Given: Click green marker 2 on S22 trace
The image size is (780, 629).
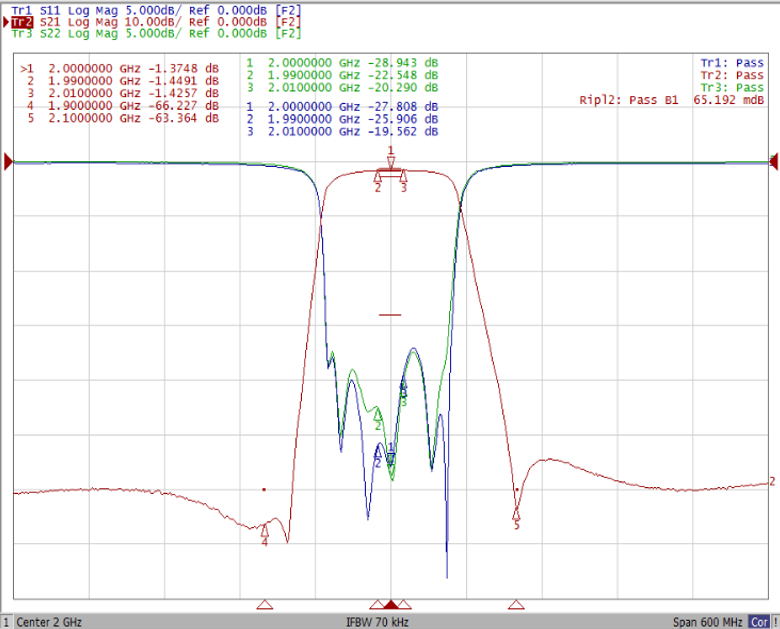Looking at the screenshot, I should click(378, 414).
